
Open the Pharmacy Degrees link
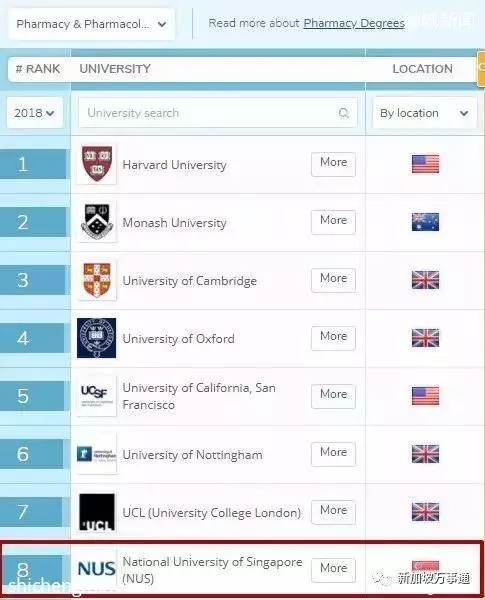coord(354,23)
